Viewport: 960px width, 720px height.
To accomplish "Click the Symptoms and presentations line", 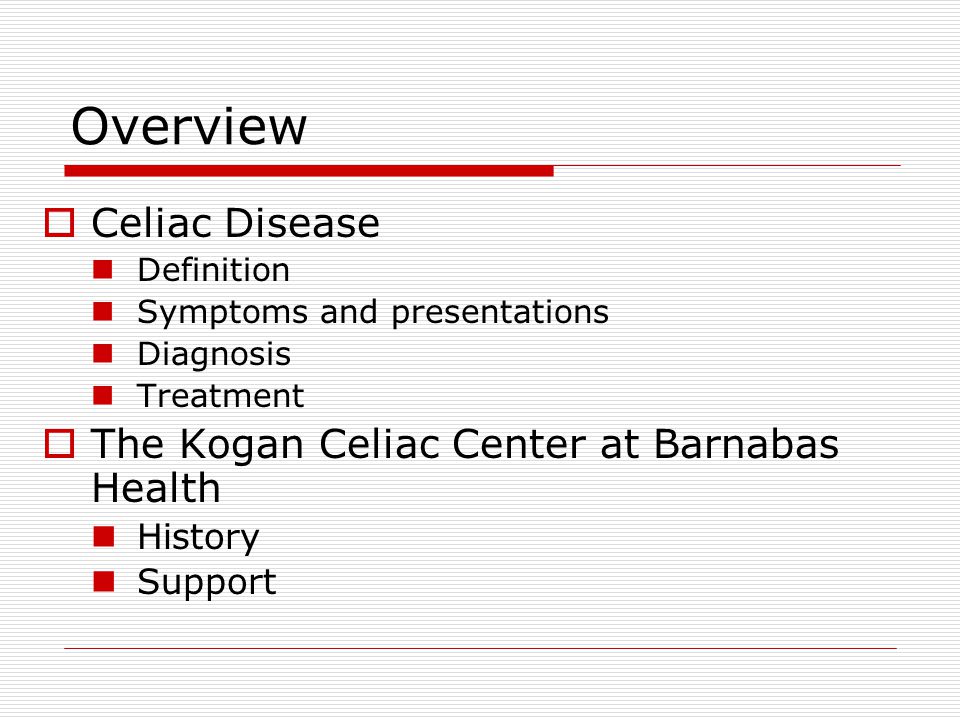I will [x=373, y=313].
